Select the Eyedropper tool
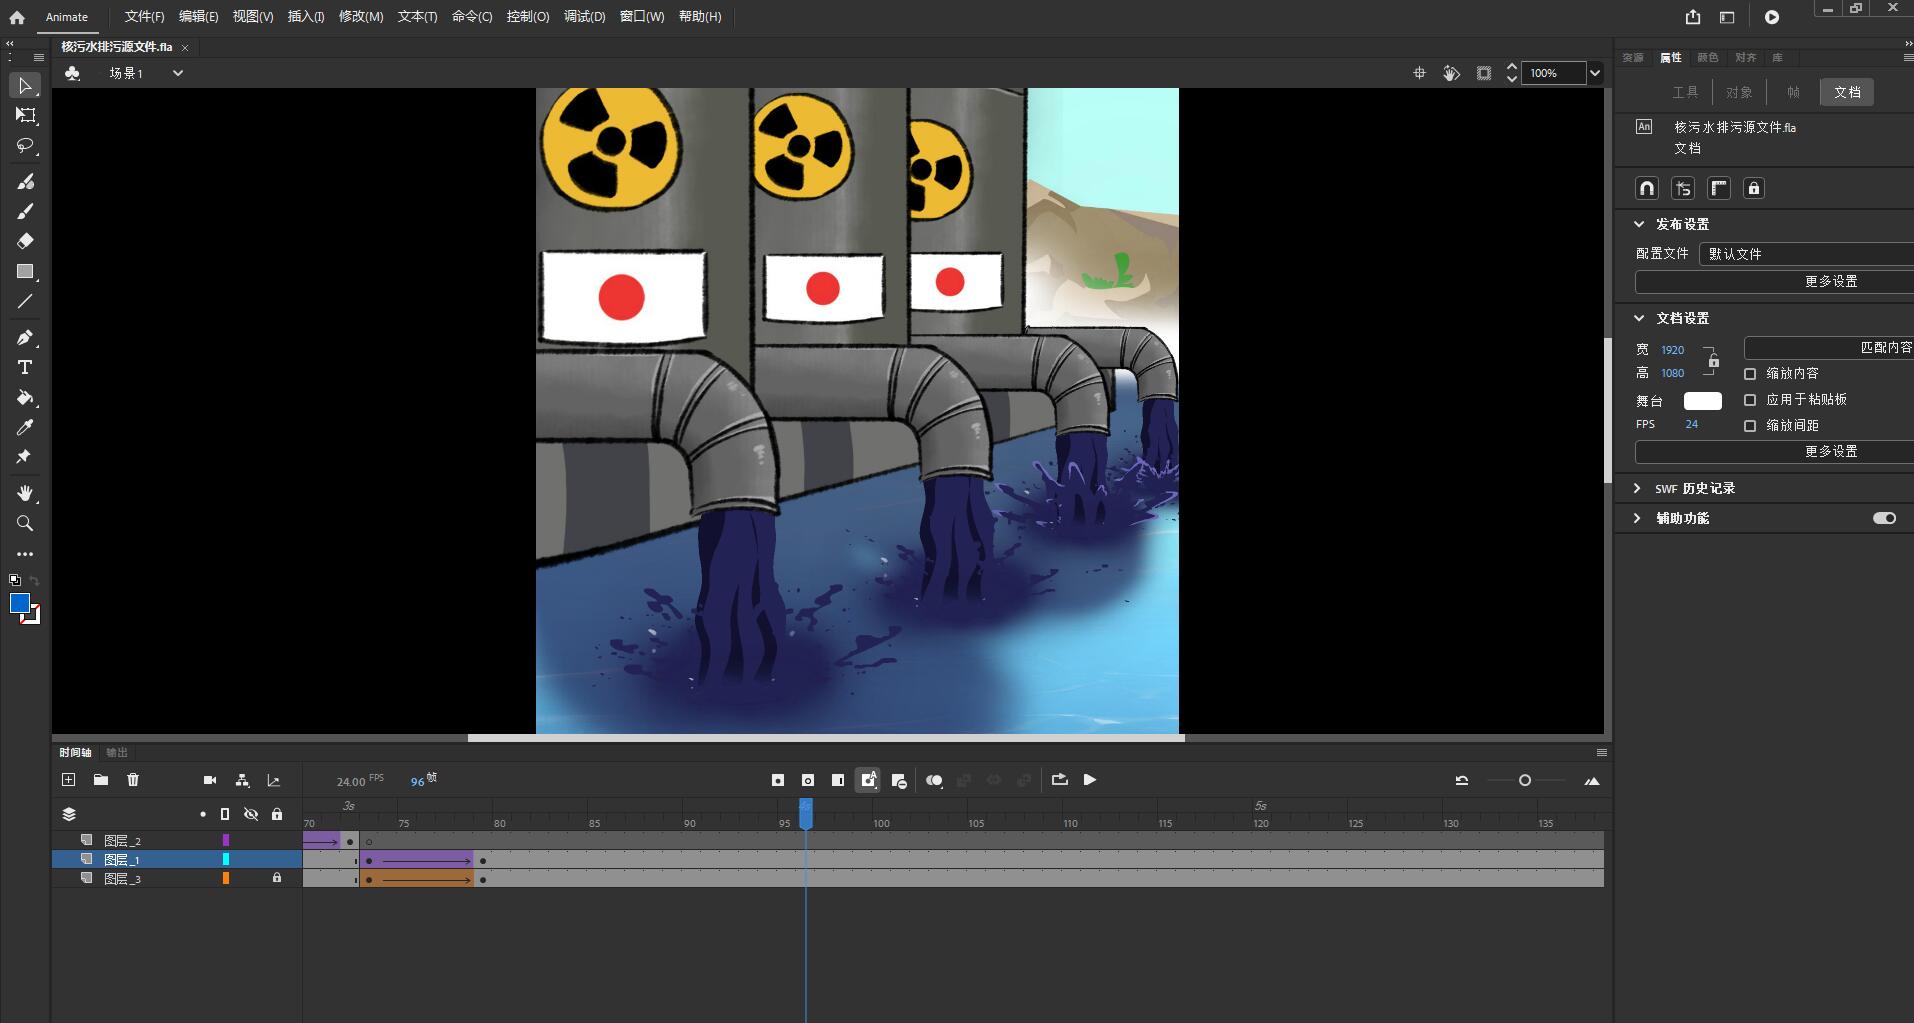 pyautogui.click(x=25, y=427)
